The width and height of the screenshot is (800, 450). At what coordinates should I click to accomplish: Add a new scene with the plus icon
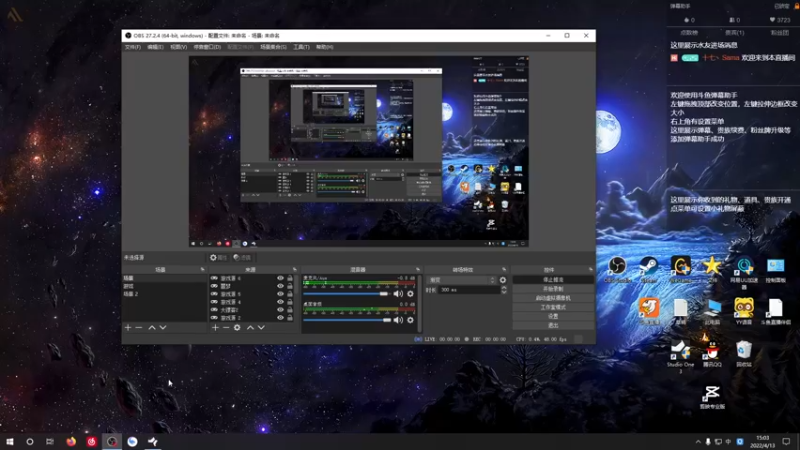pos(128,328)
